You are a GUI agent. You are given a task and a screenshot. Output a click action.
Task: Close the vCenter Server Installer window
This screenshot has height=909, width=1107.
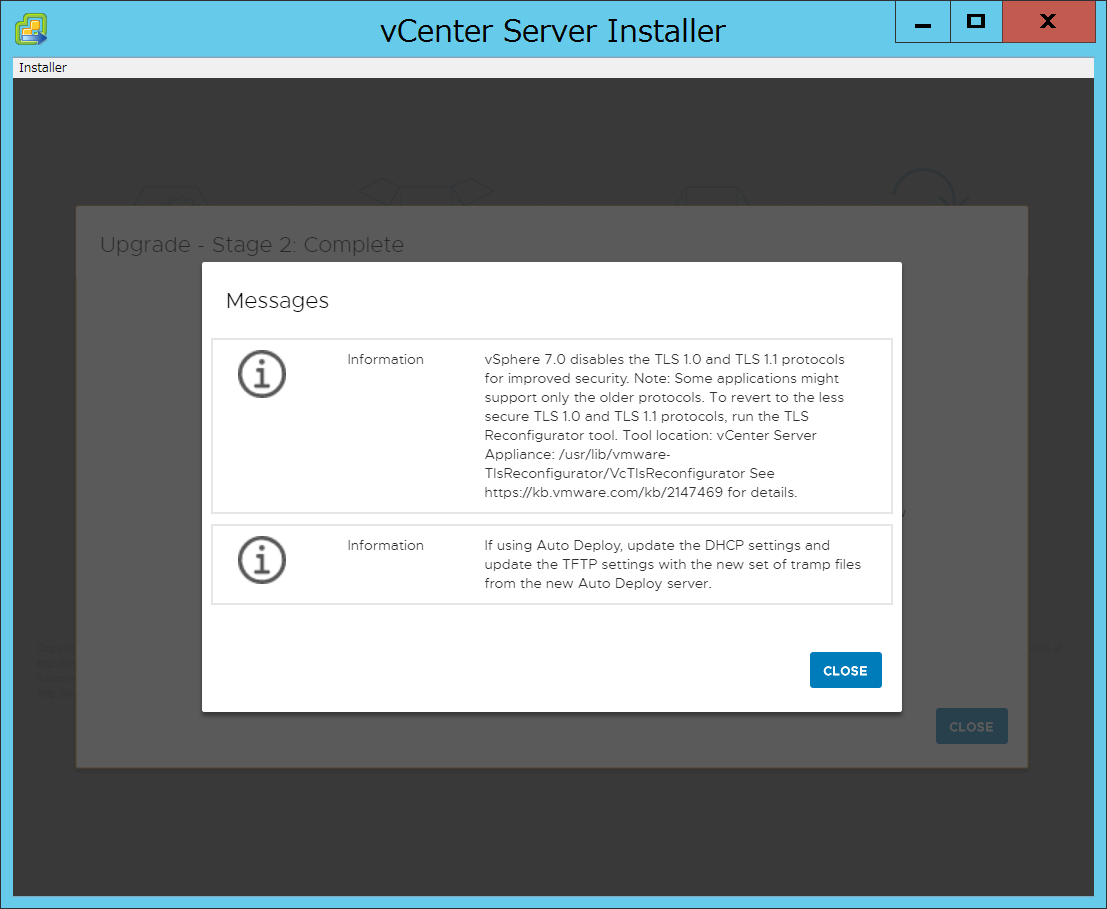1048,22
